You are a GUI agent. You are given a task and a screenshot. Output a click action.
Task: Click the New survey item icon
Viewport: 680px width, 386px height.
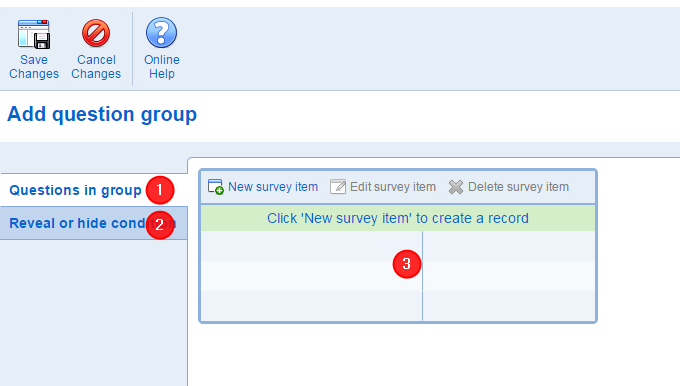pos(216,187)
